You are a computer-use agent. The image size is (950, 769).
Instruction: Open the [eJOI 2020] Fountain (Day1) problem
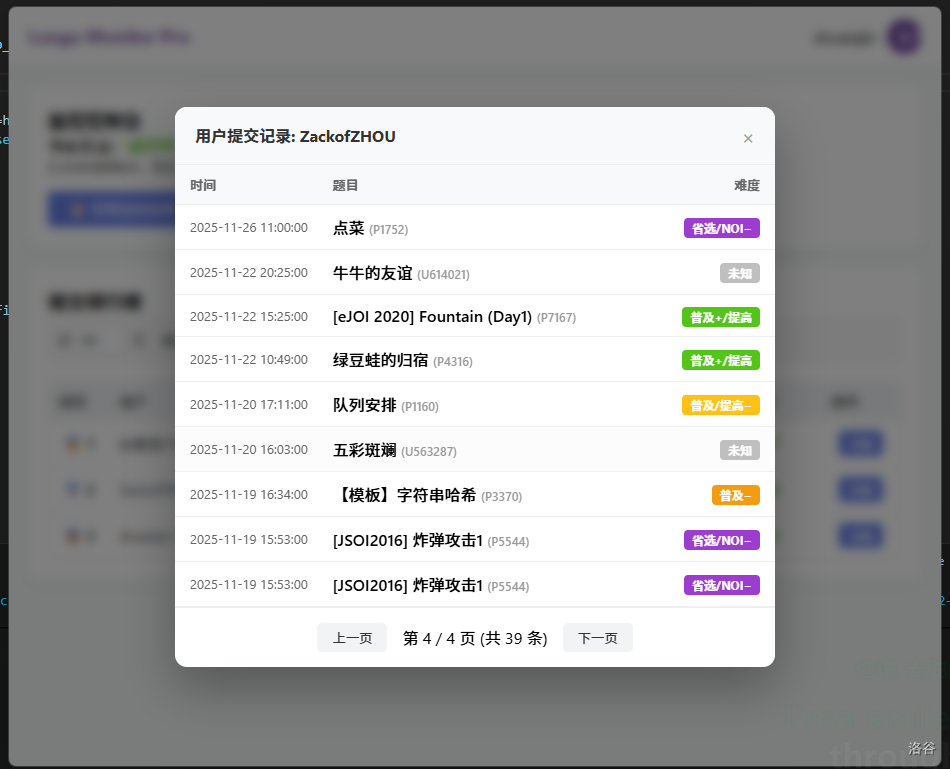click(432, 317)
